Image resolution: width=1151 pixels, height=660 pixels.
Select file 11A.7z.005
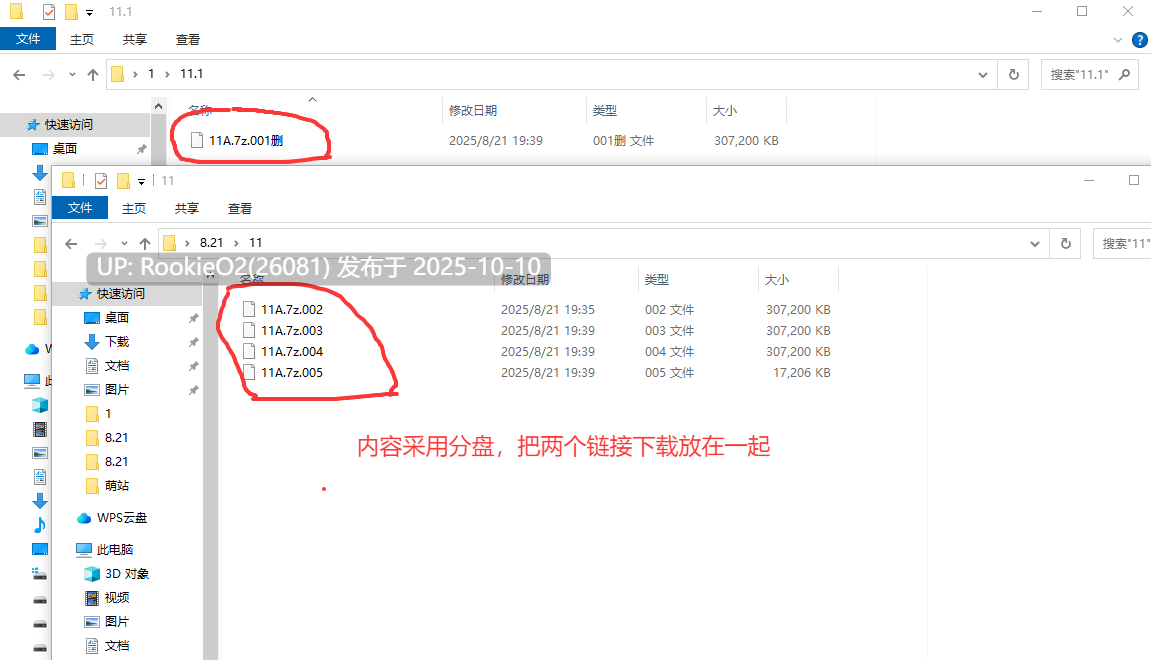[292, 372]
